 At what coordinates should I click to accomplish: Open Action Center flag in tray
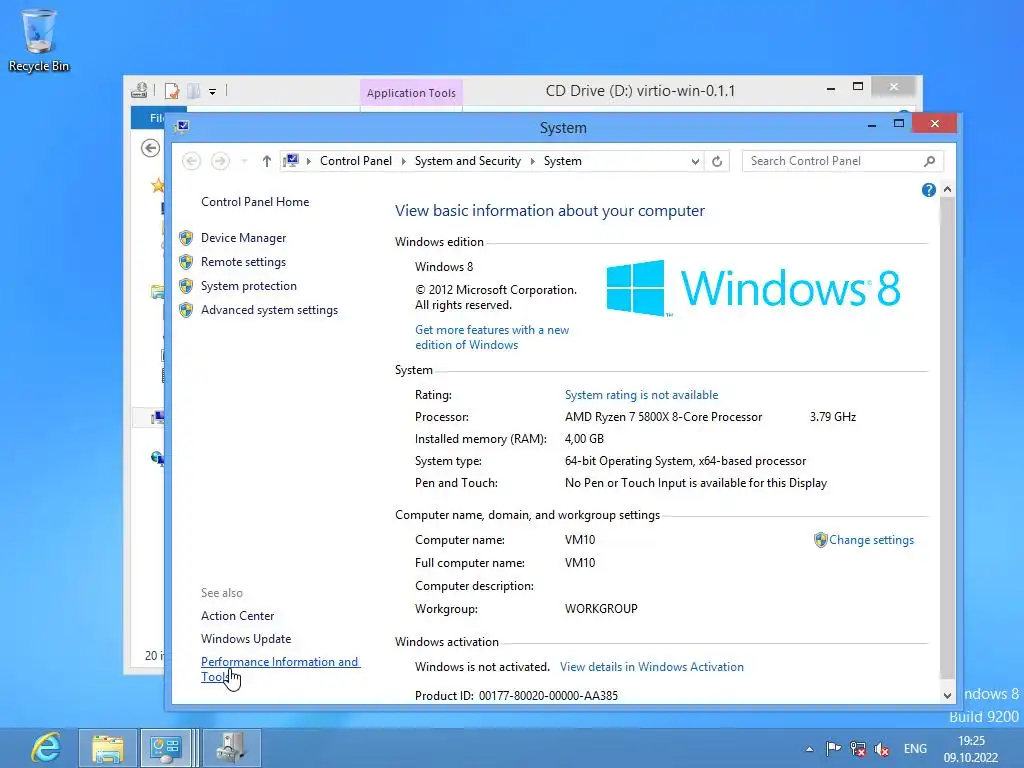click(833, 749)
